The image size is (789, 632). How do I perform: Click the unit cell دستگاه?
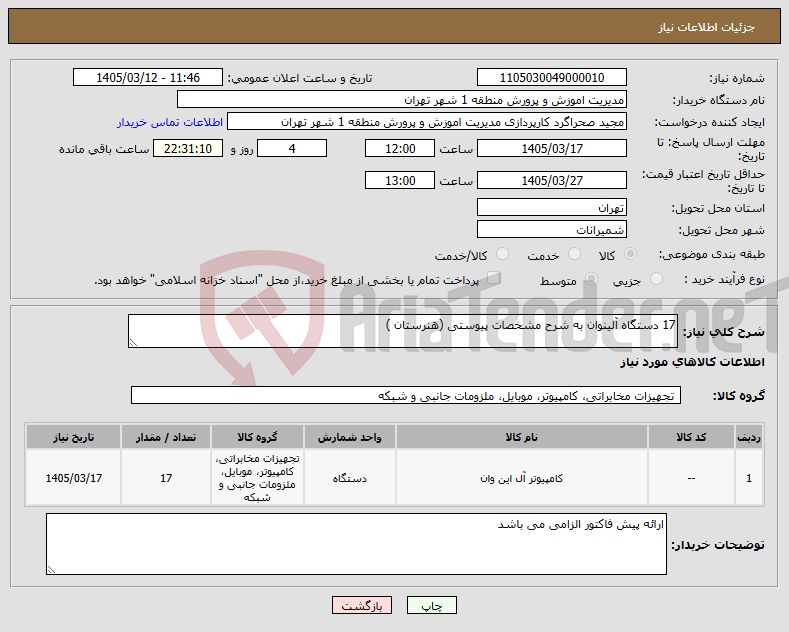coord(349,478)
